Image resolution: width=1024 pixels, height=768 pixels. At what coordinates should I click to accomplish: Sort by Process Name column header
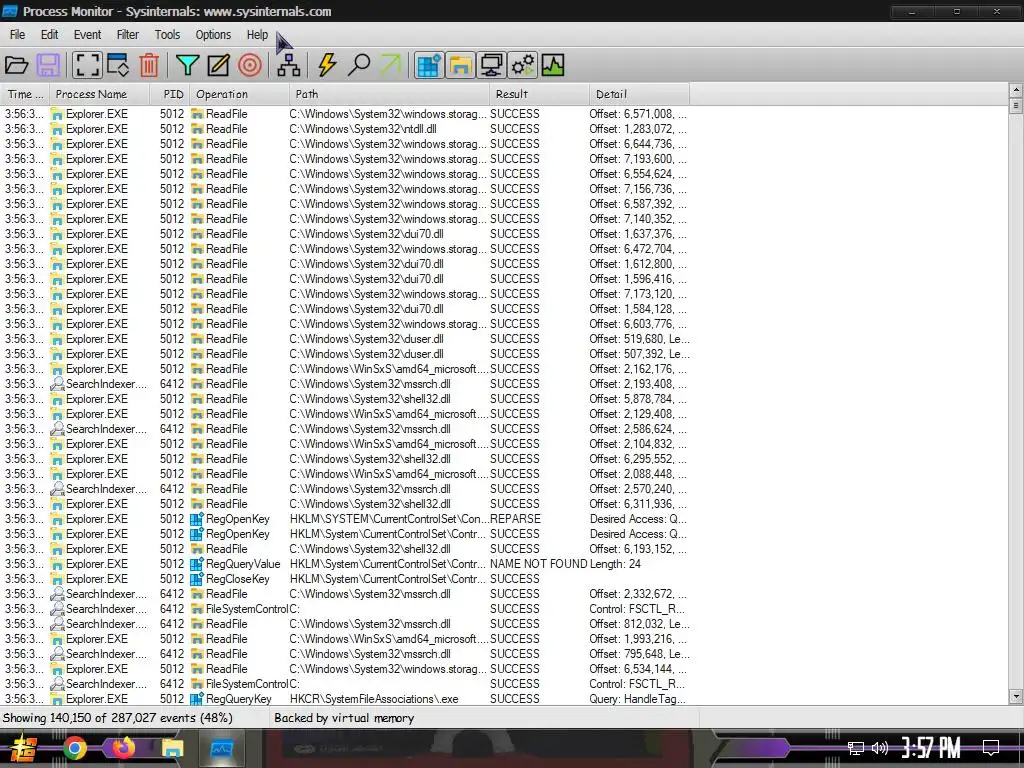click(x=99, y=94)
